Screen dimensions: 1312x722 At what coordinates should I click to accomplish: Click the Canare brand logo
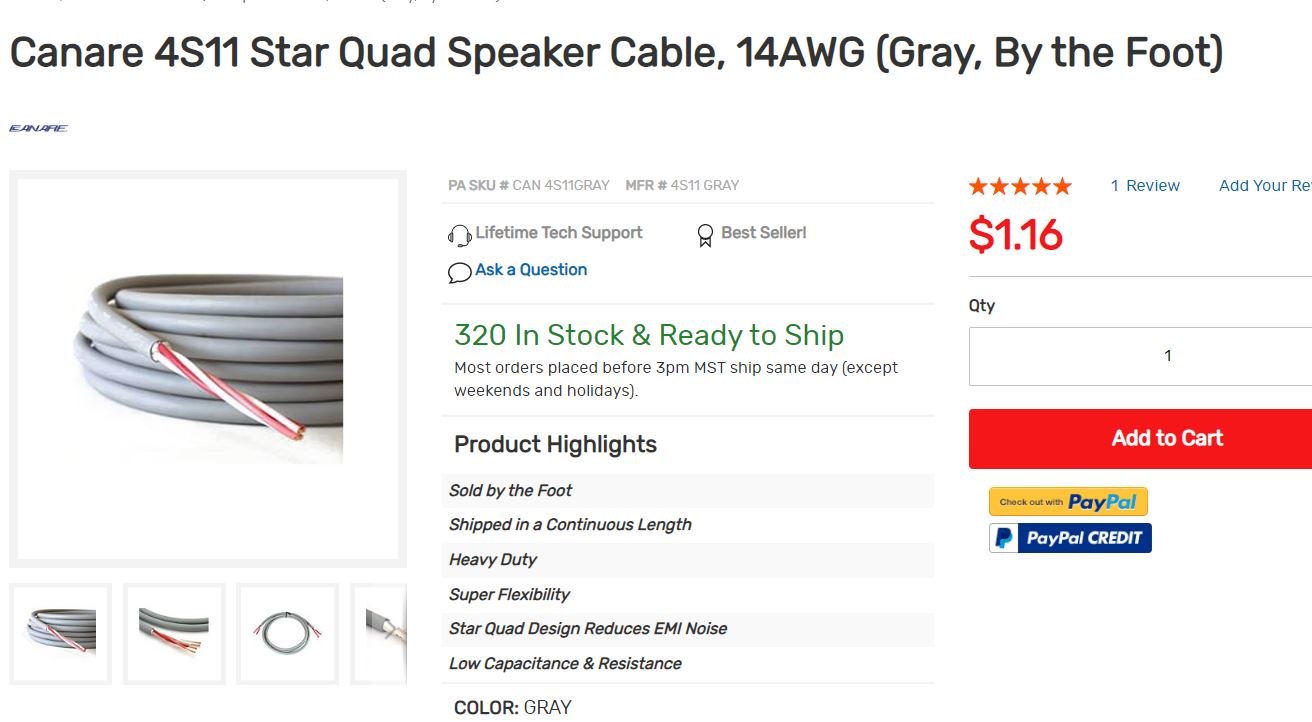click(38, 128)
